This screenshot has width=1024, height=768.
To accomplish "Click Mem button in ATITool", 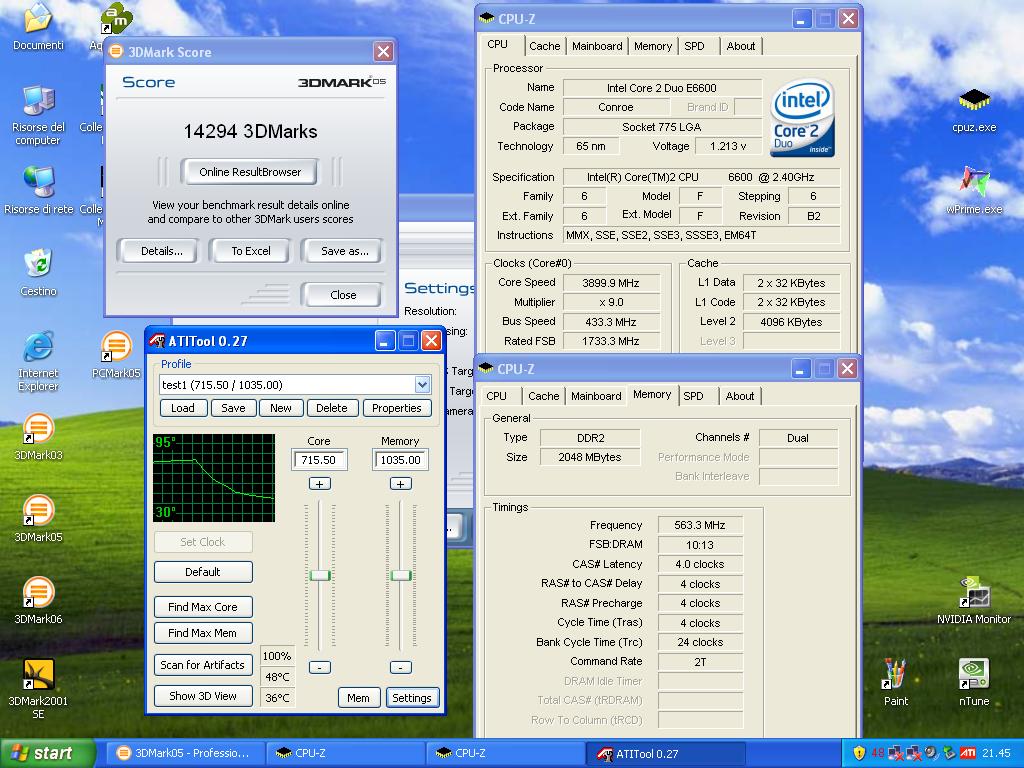I will (358, 697).
